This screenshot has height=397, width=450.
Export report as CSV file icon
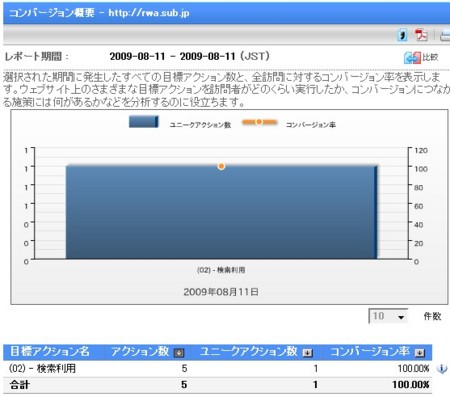[403, 35]
